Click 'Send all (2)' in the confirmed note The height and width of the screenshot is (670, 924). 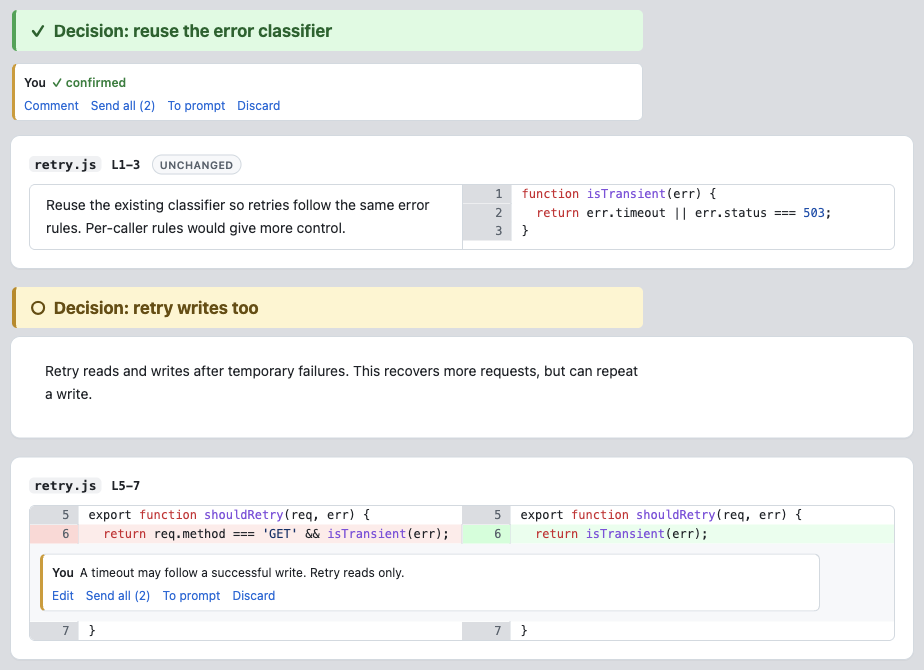123,105
